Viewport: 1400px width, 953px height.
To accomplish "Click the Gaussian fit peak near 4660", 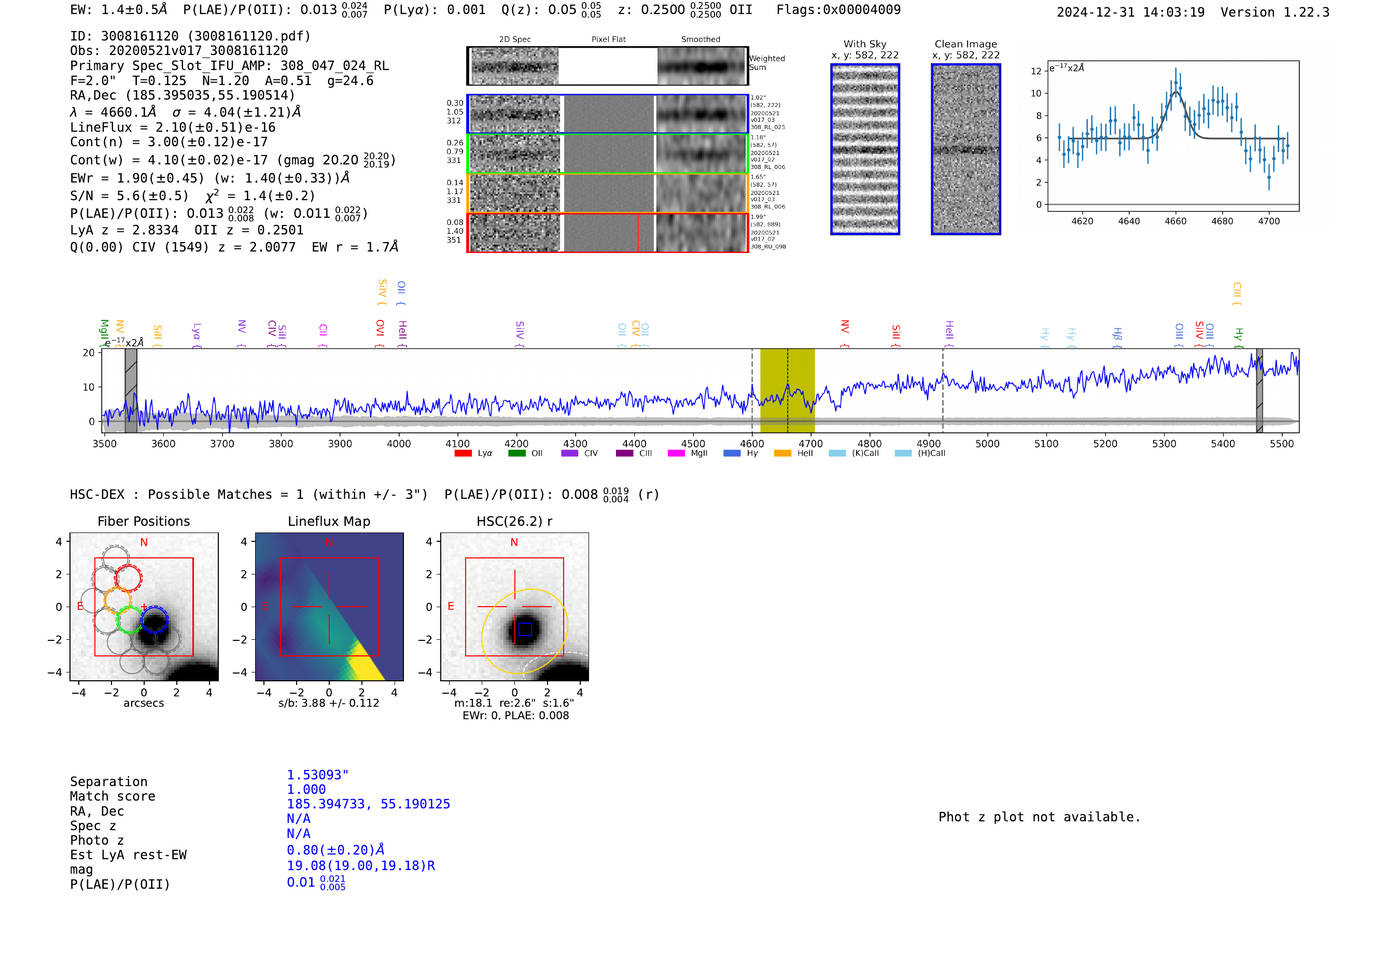I will (1176, 93).
